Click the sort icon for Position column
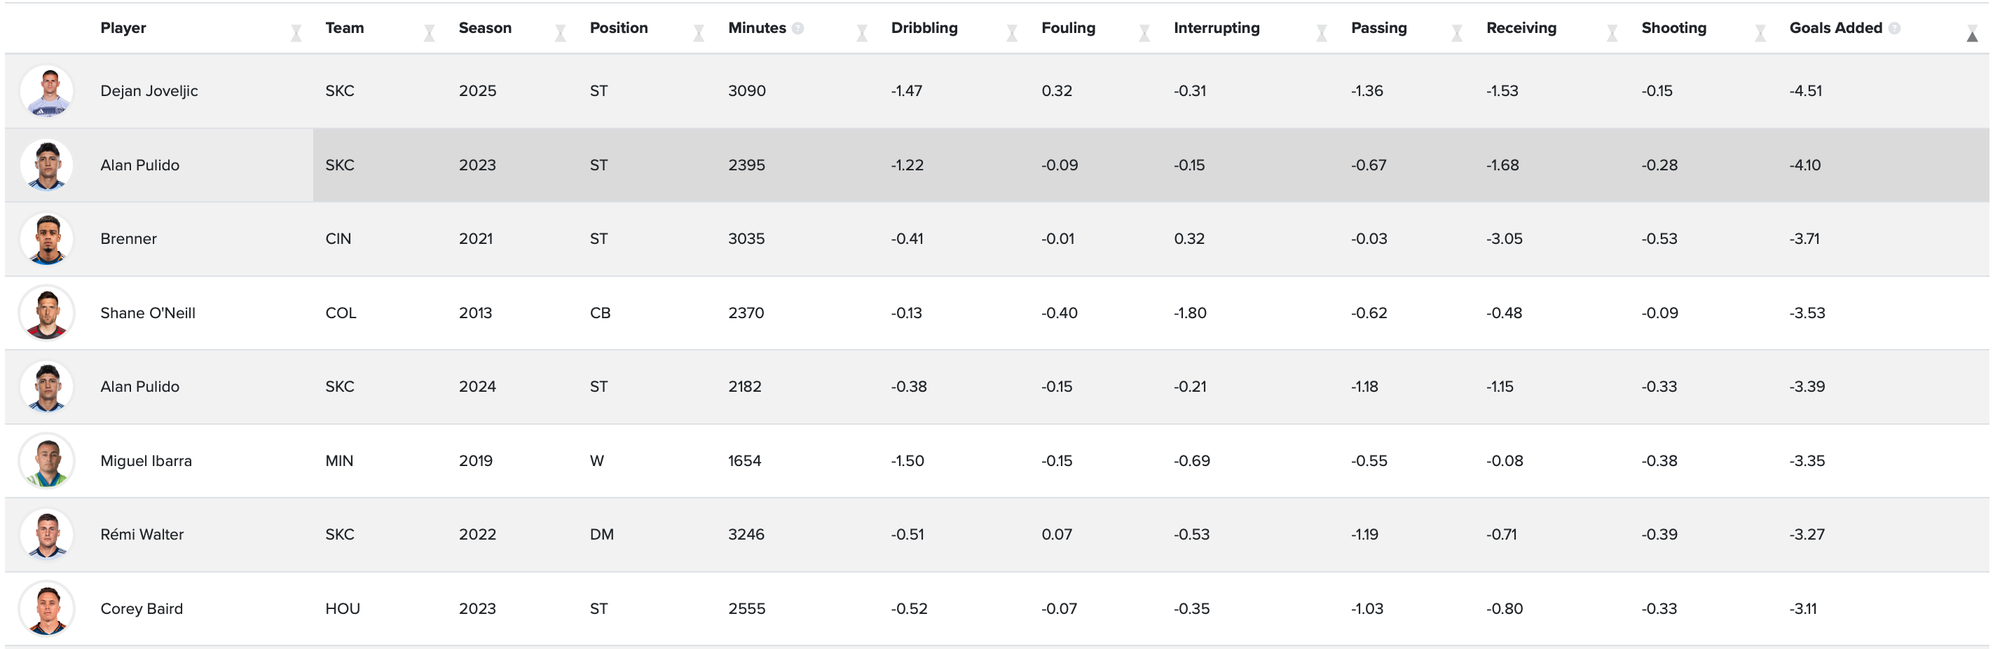 tap(699, 34)
